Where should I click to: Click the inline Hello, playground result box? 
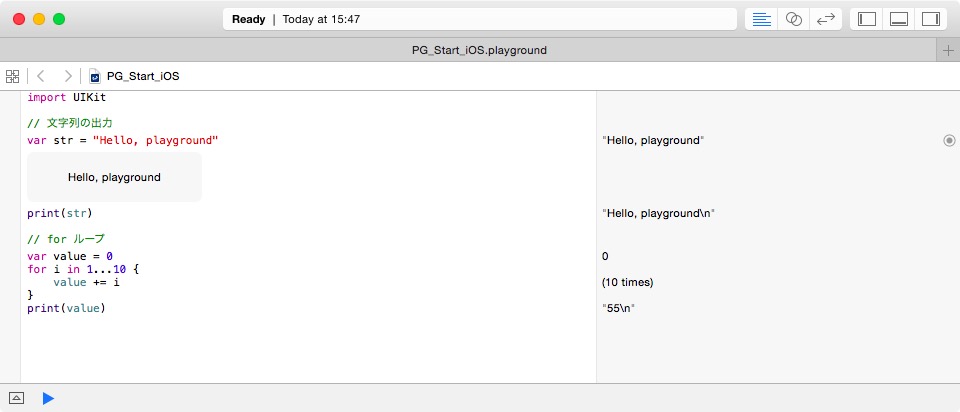114,177
